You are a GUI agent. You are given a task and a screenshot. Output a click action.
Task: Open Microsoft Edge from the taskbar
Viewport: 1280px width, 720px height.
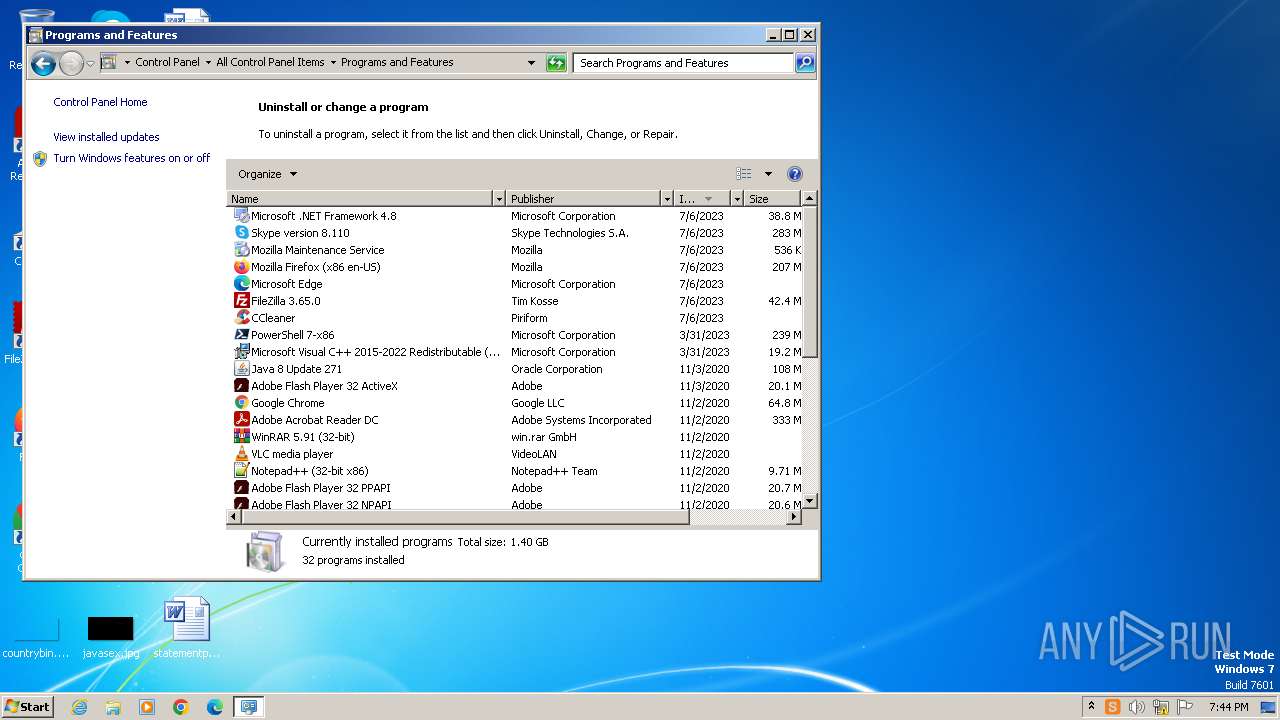pos(215,707)
